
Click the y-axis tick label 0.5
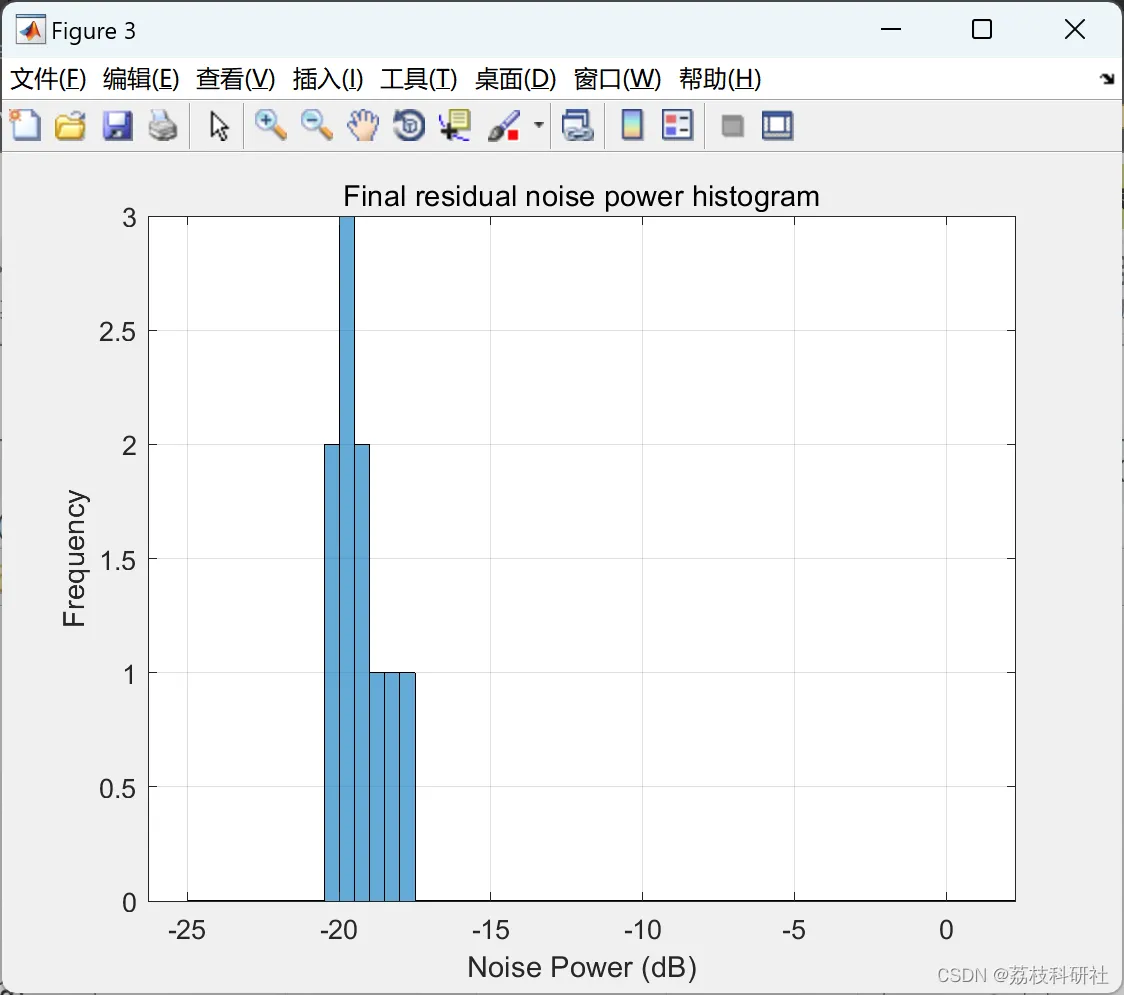tap(118, 789)
